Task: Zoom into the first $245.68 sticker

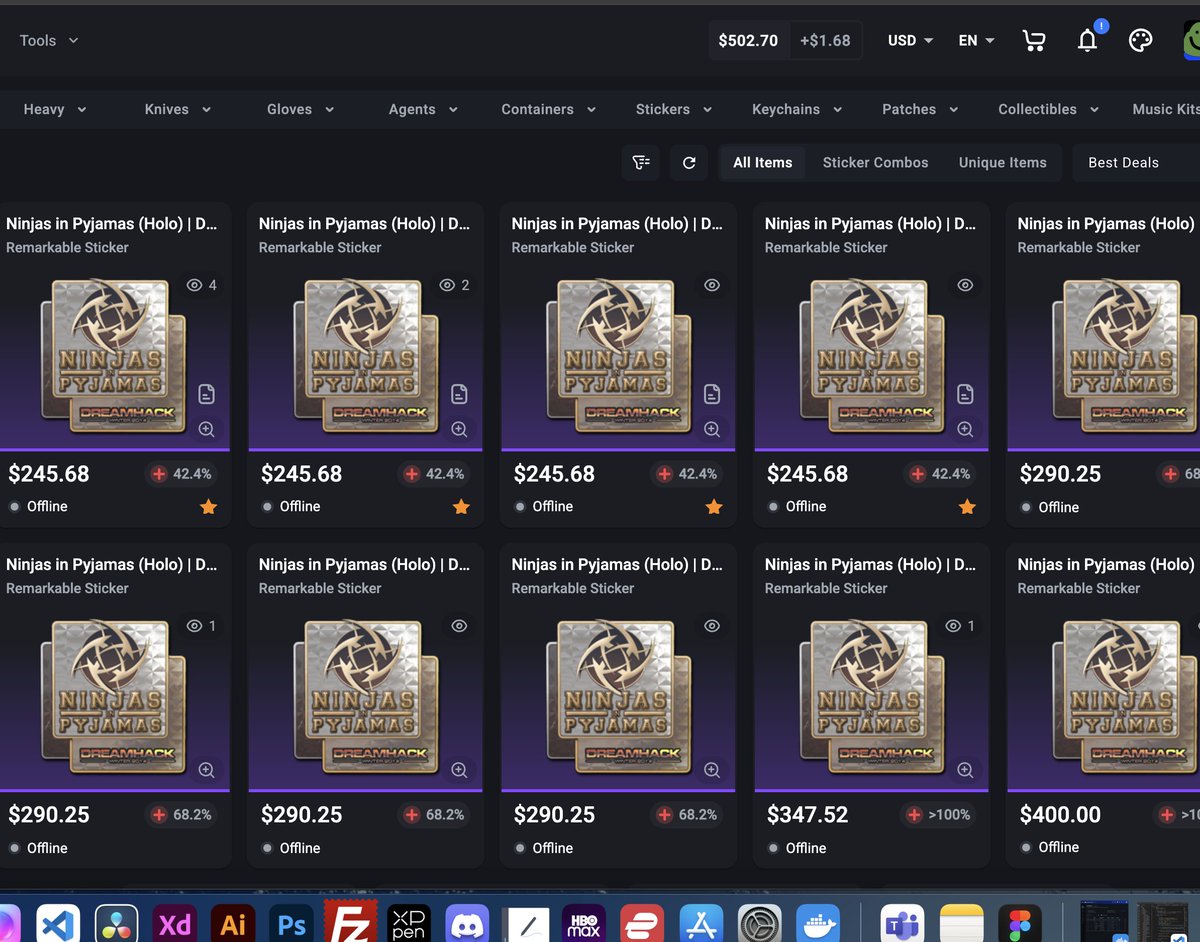Action: point(206,429)
